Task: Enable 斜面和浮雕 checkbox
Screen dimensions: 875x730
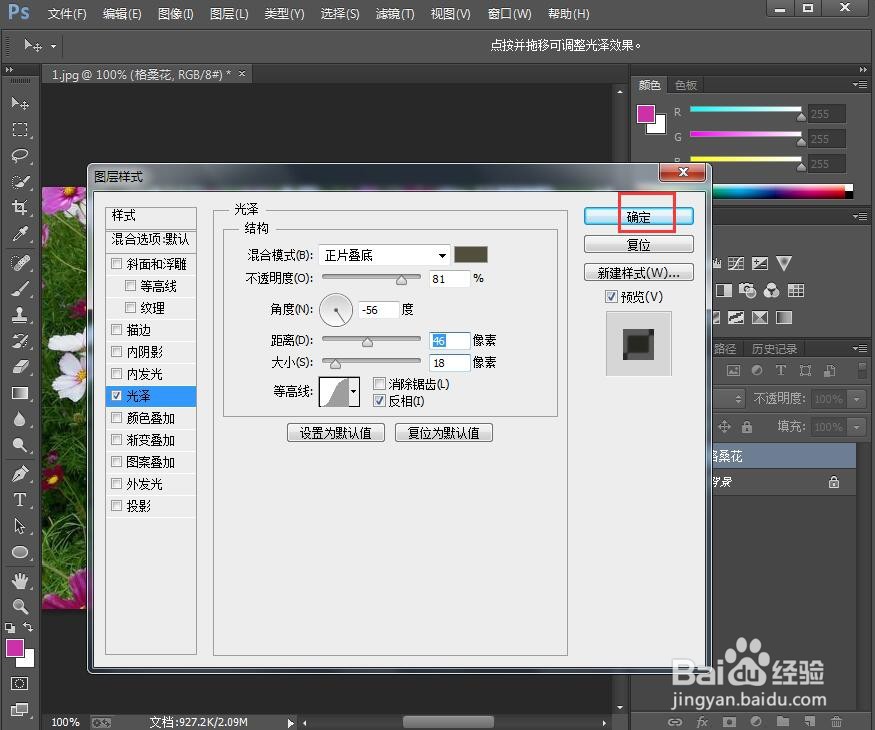Action: 117,263
